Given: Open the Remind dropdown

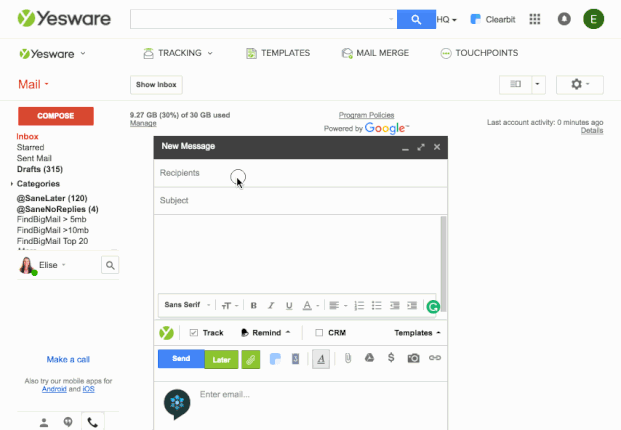Looking at the screenshot, I should pyautogui.click(x=266, y=333).
